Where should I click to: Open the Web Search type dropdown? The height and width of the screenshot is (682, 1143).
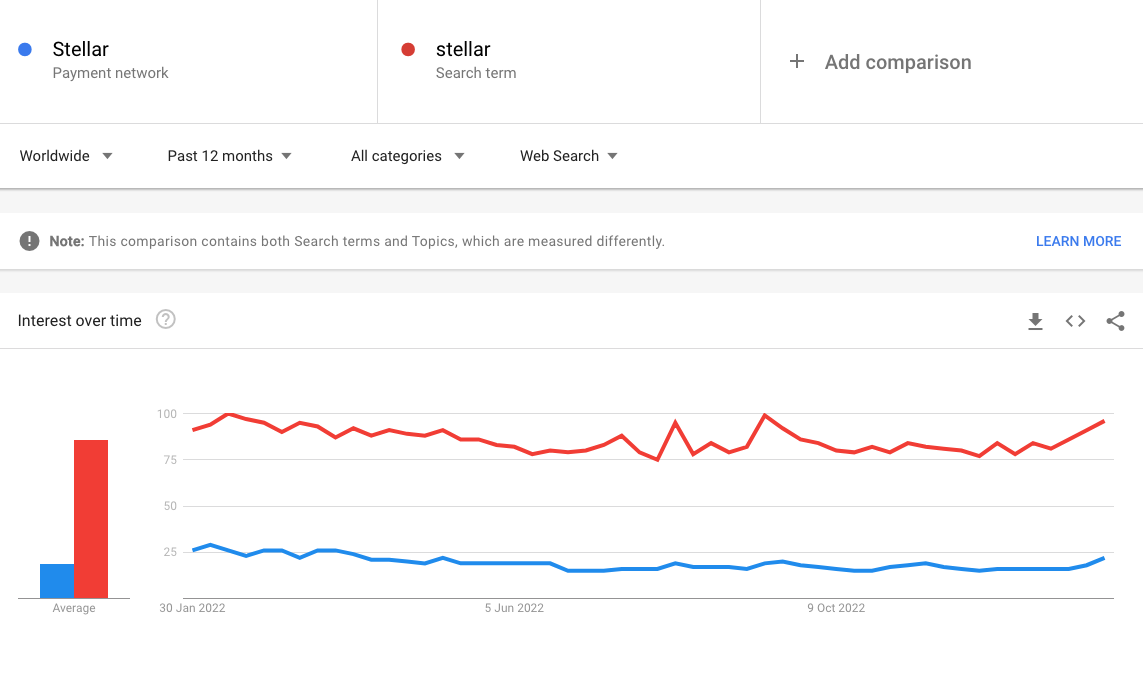[569, 156]
